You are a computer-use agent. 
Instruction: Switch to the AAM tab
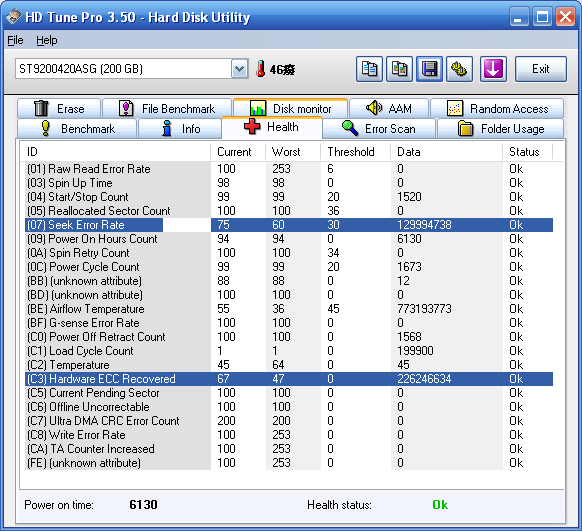(389, 109)
